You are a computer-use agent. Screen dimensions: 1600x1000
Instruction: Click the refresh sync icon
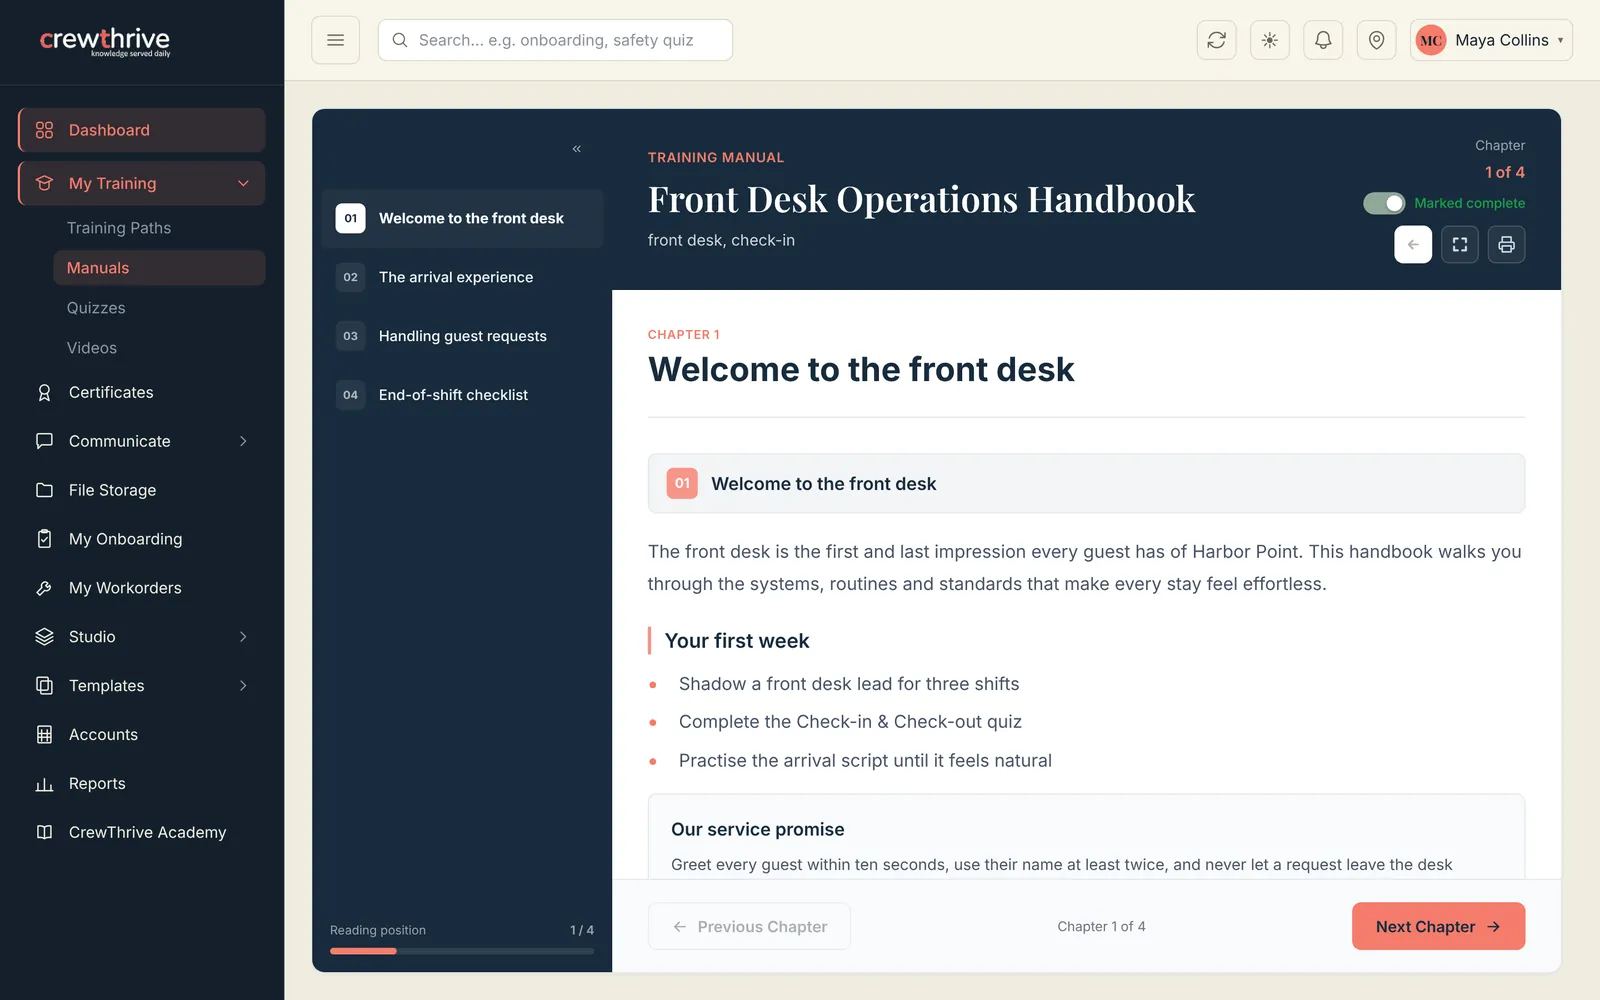(x=1216, y=40)
